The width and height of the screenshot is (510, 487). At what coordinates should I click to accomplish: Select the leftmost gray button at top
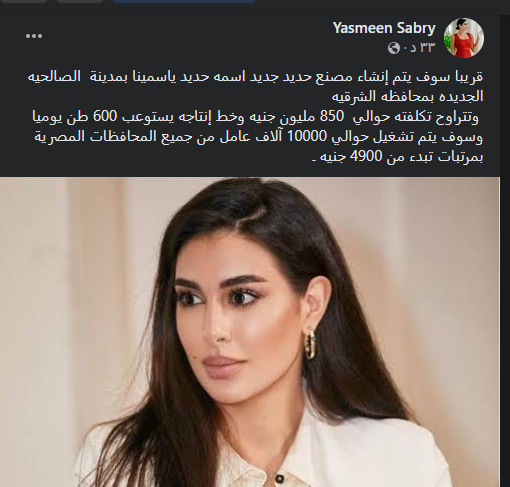23,1
